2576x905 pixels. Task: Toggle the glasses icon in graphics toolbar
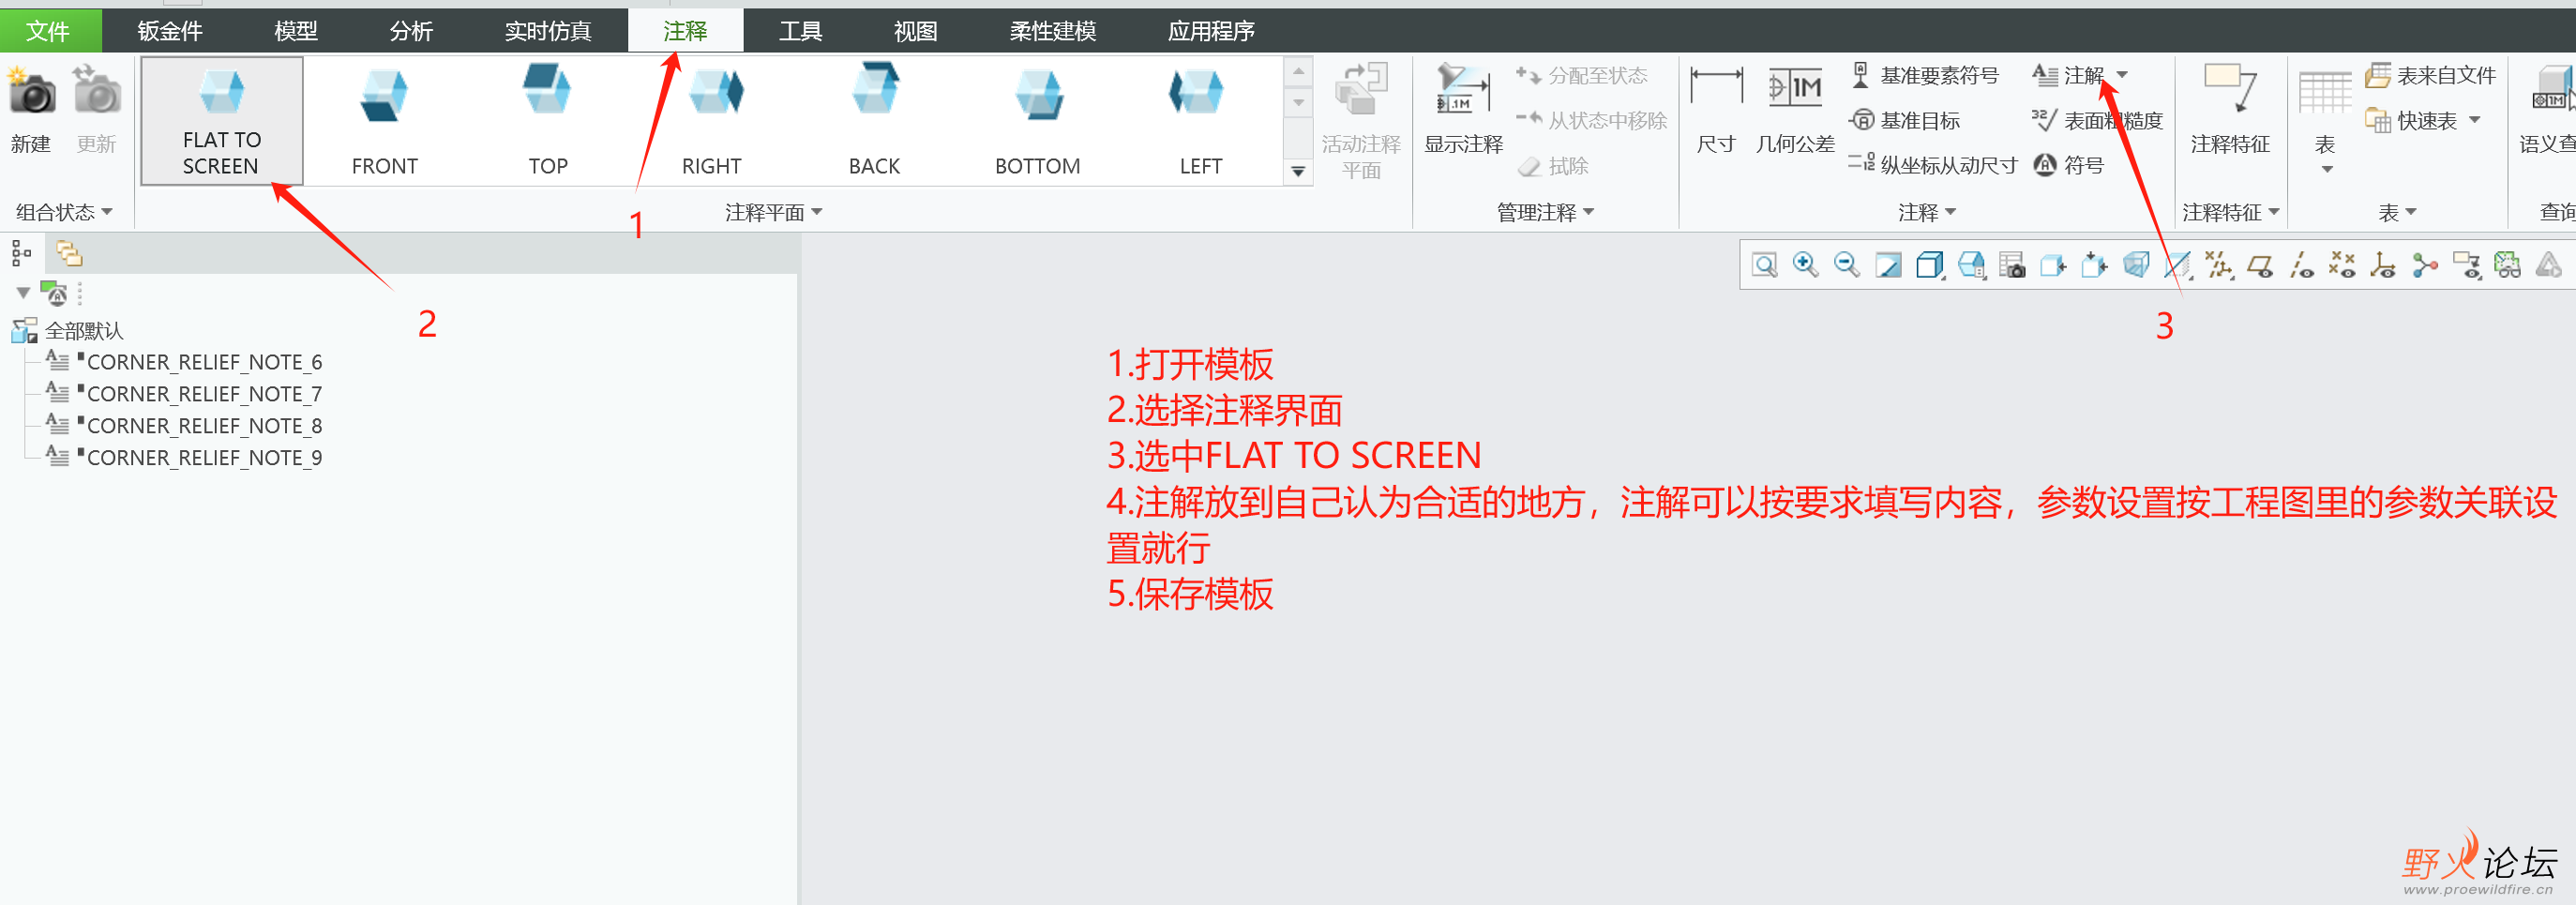tap(2507, 265)
